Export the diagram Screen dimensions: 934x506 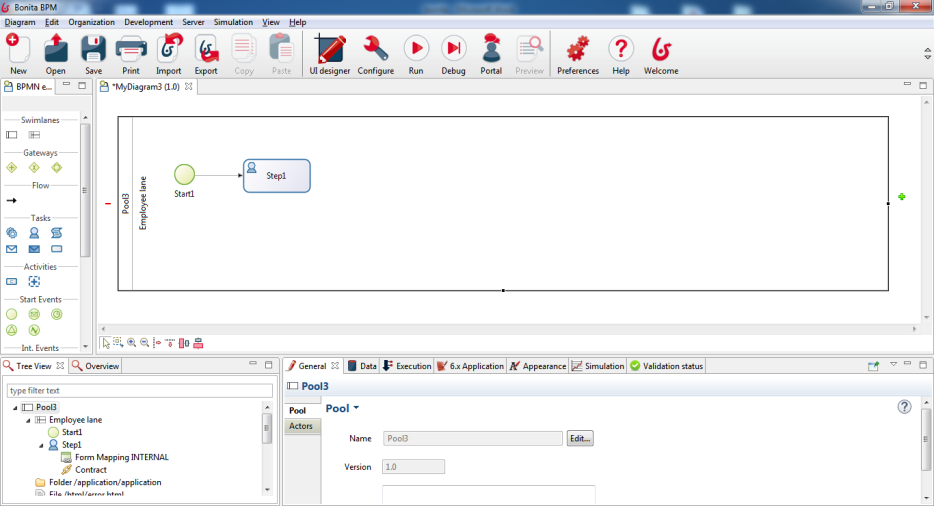pyautogui.click(x=206, y=54)
